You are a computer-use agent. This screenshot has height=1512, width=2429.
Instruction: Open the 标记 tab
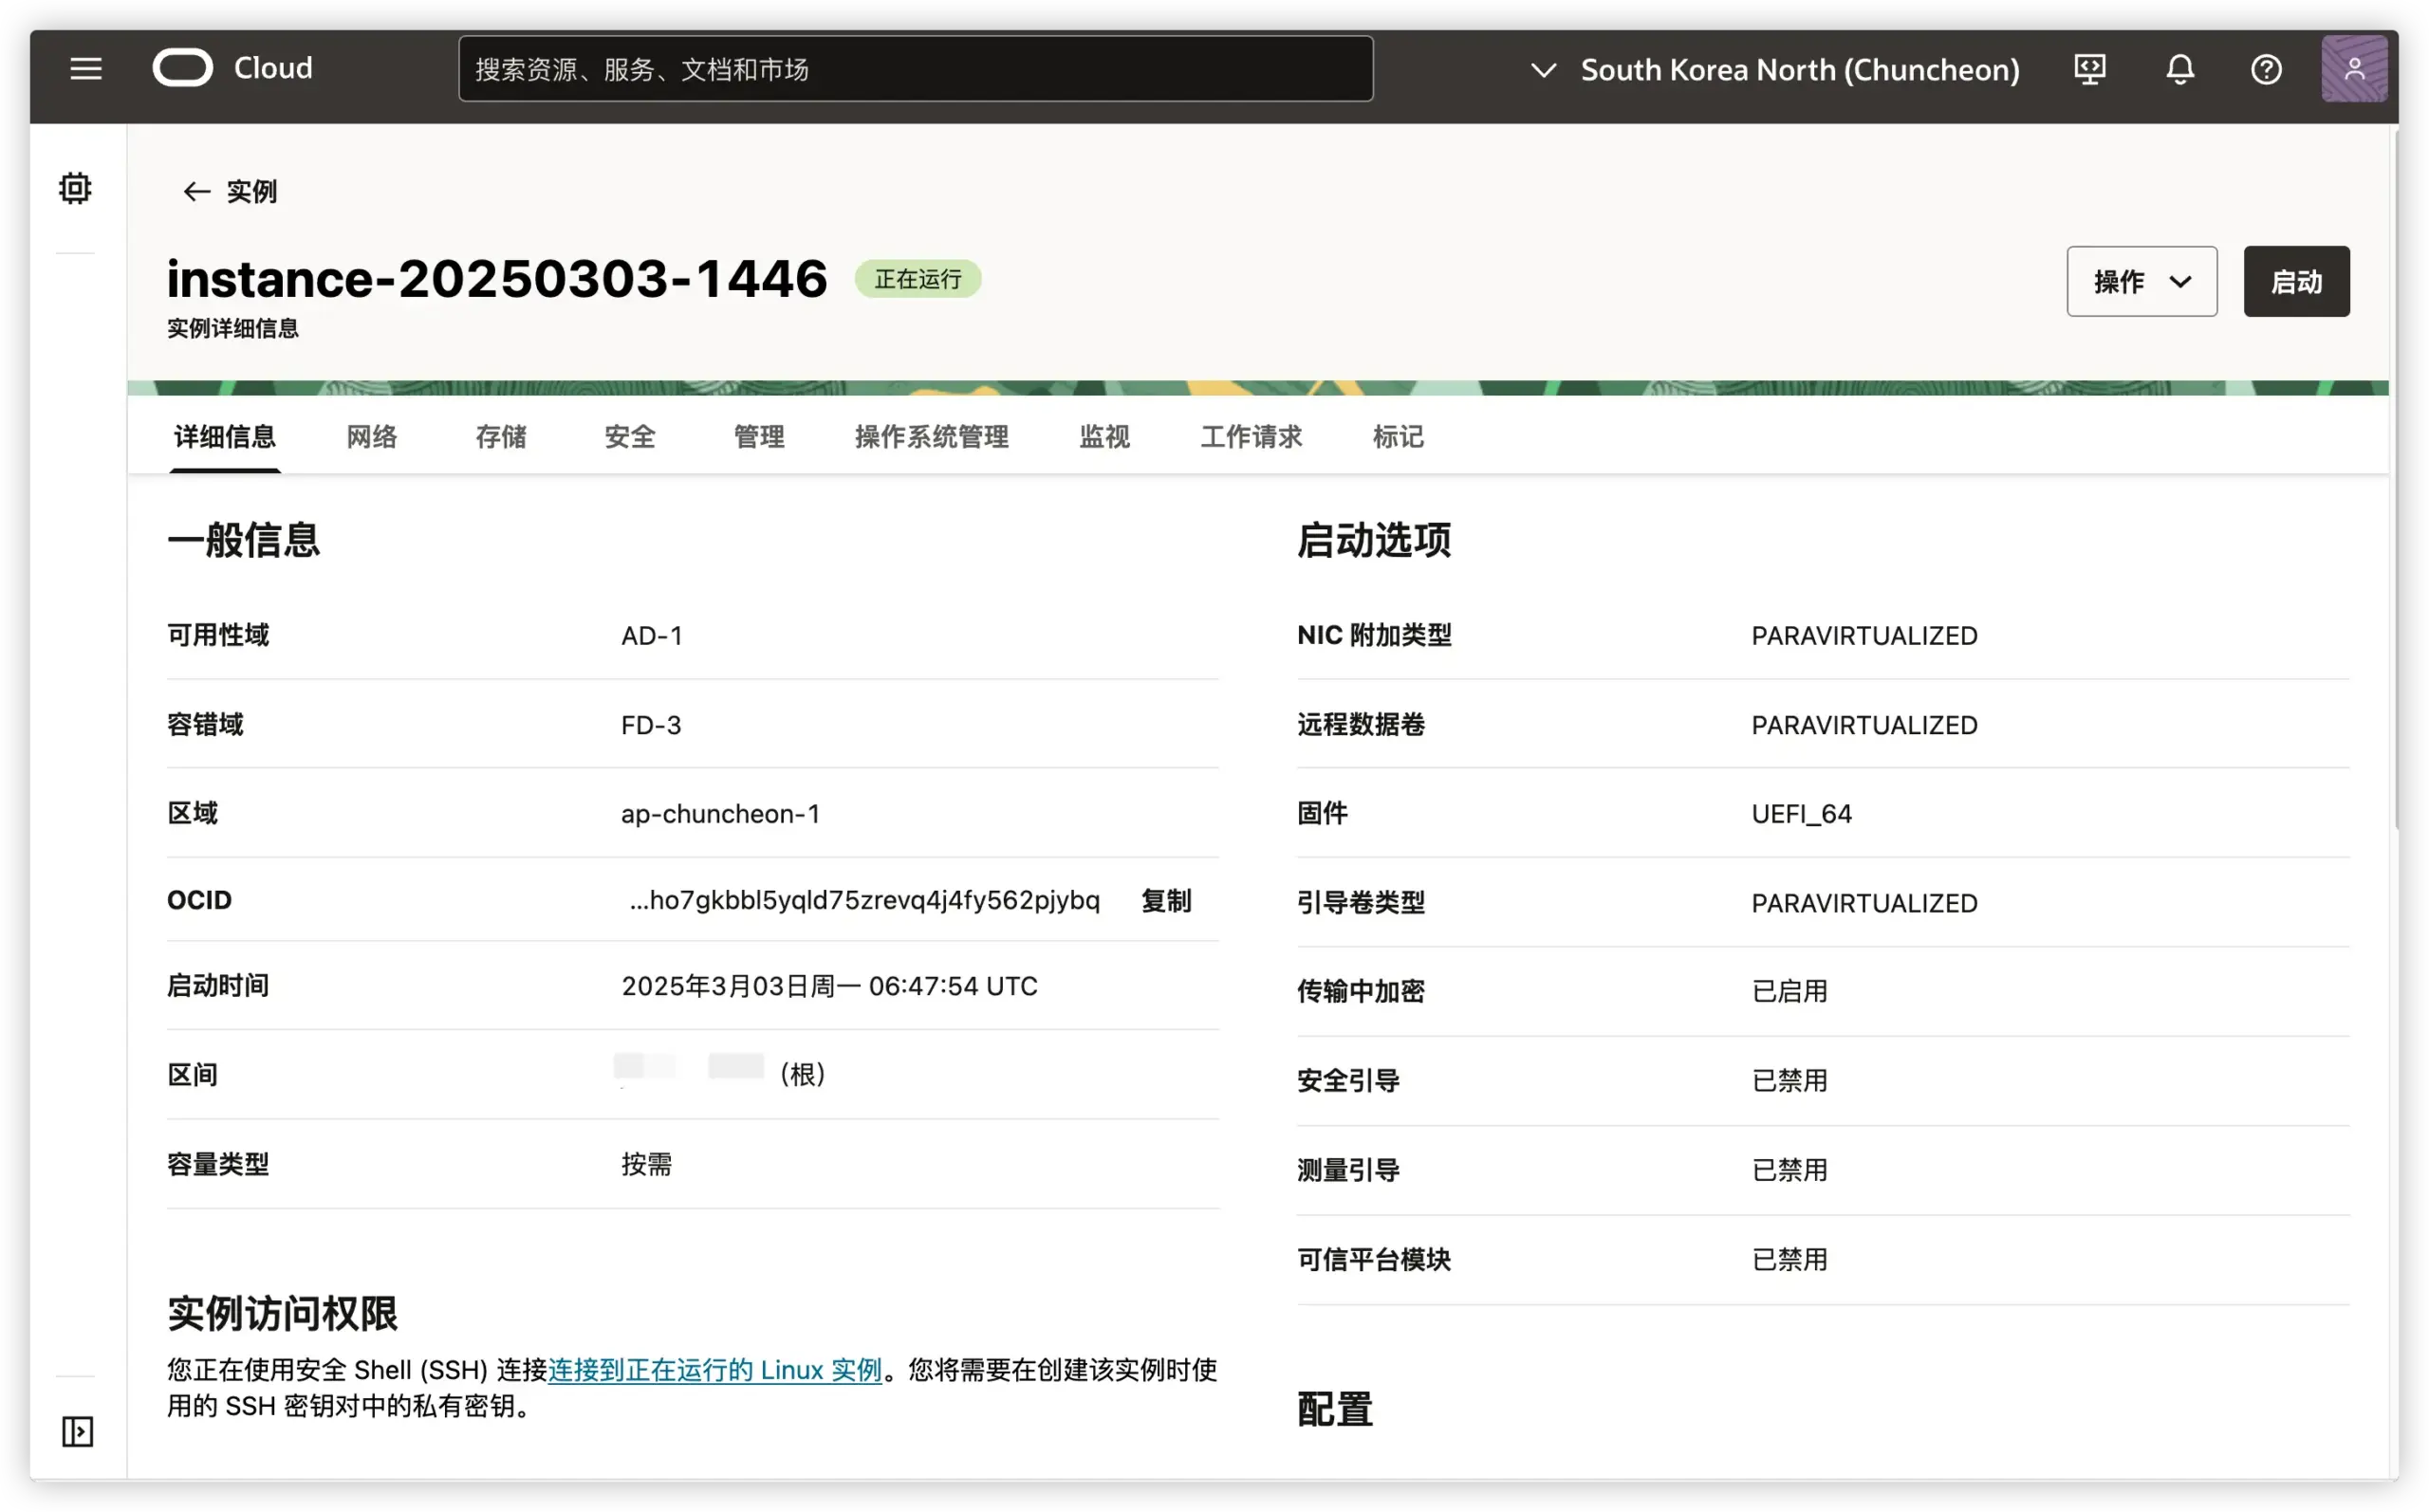click(1397, 437)
